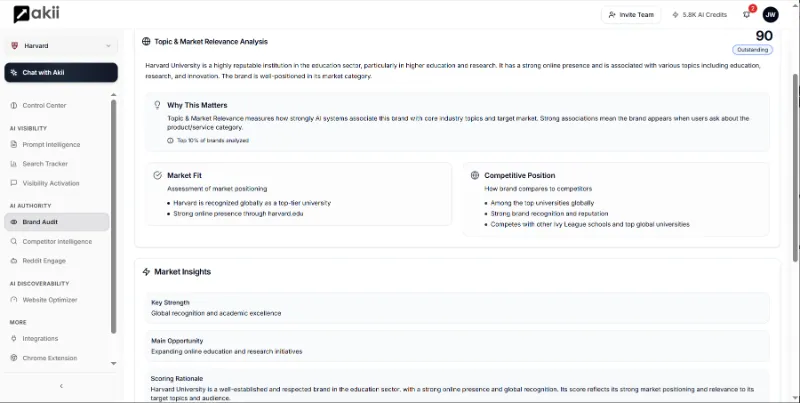The width and height of the screenshot is (800, 403).
Task: Click the Invite Team button
Action: click(x=631, y=15)
